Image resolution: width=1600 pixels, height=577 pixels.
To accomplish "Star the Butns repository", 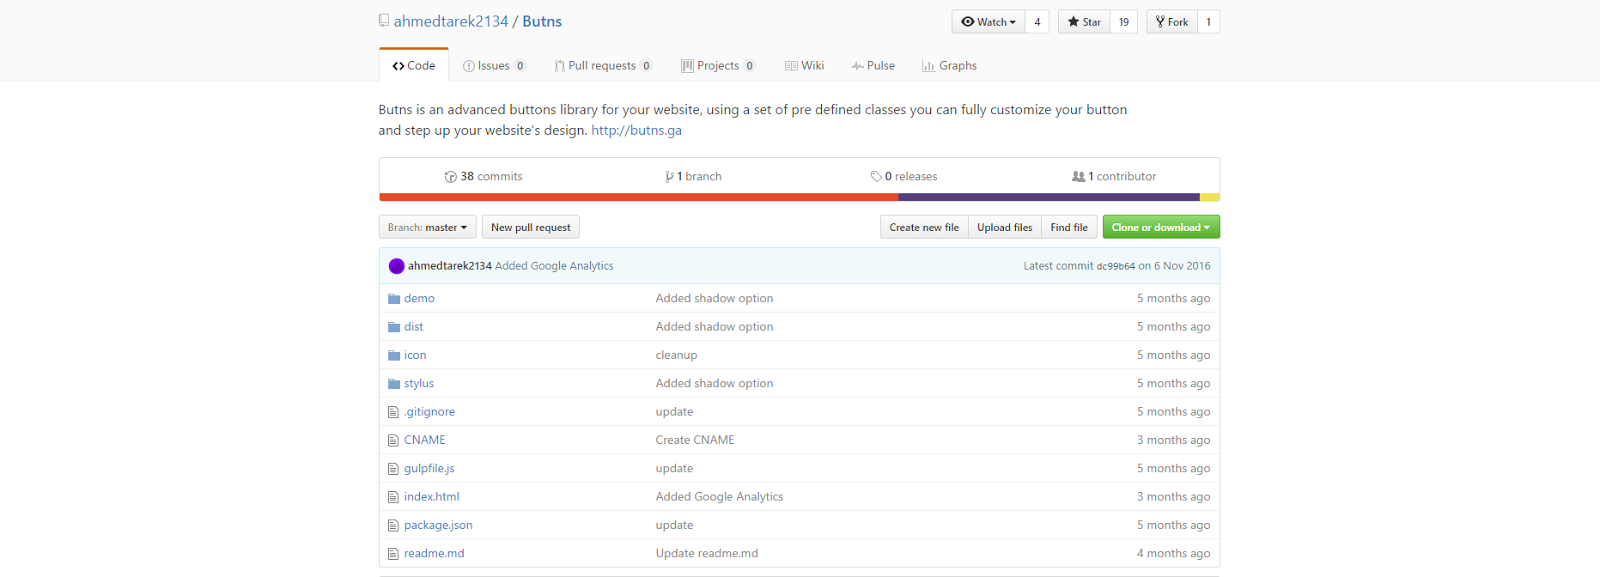I will pyautogui.click(x=1084, y=22).
